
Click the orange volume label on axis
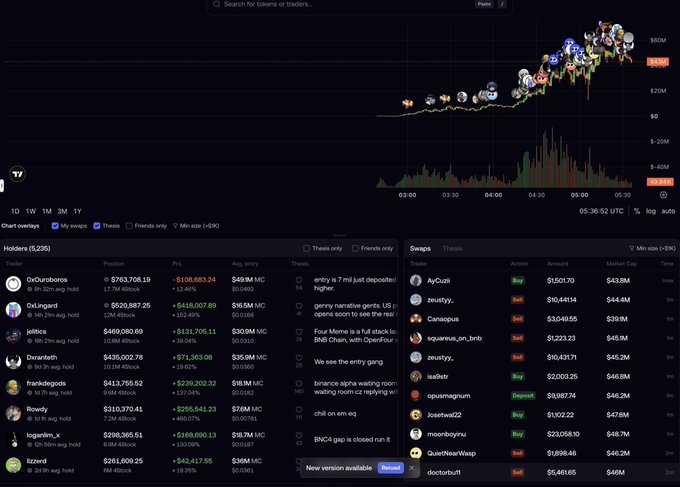point(660,182)
